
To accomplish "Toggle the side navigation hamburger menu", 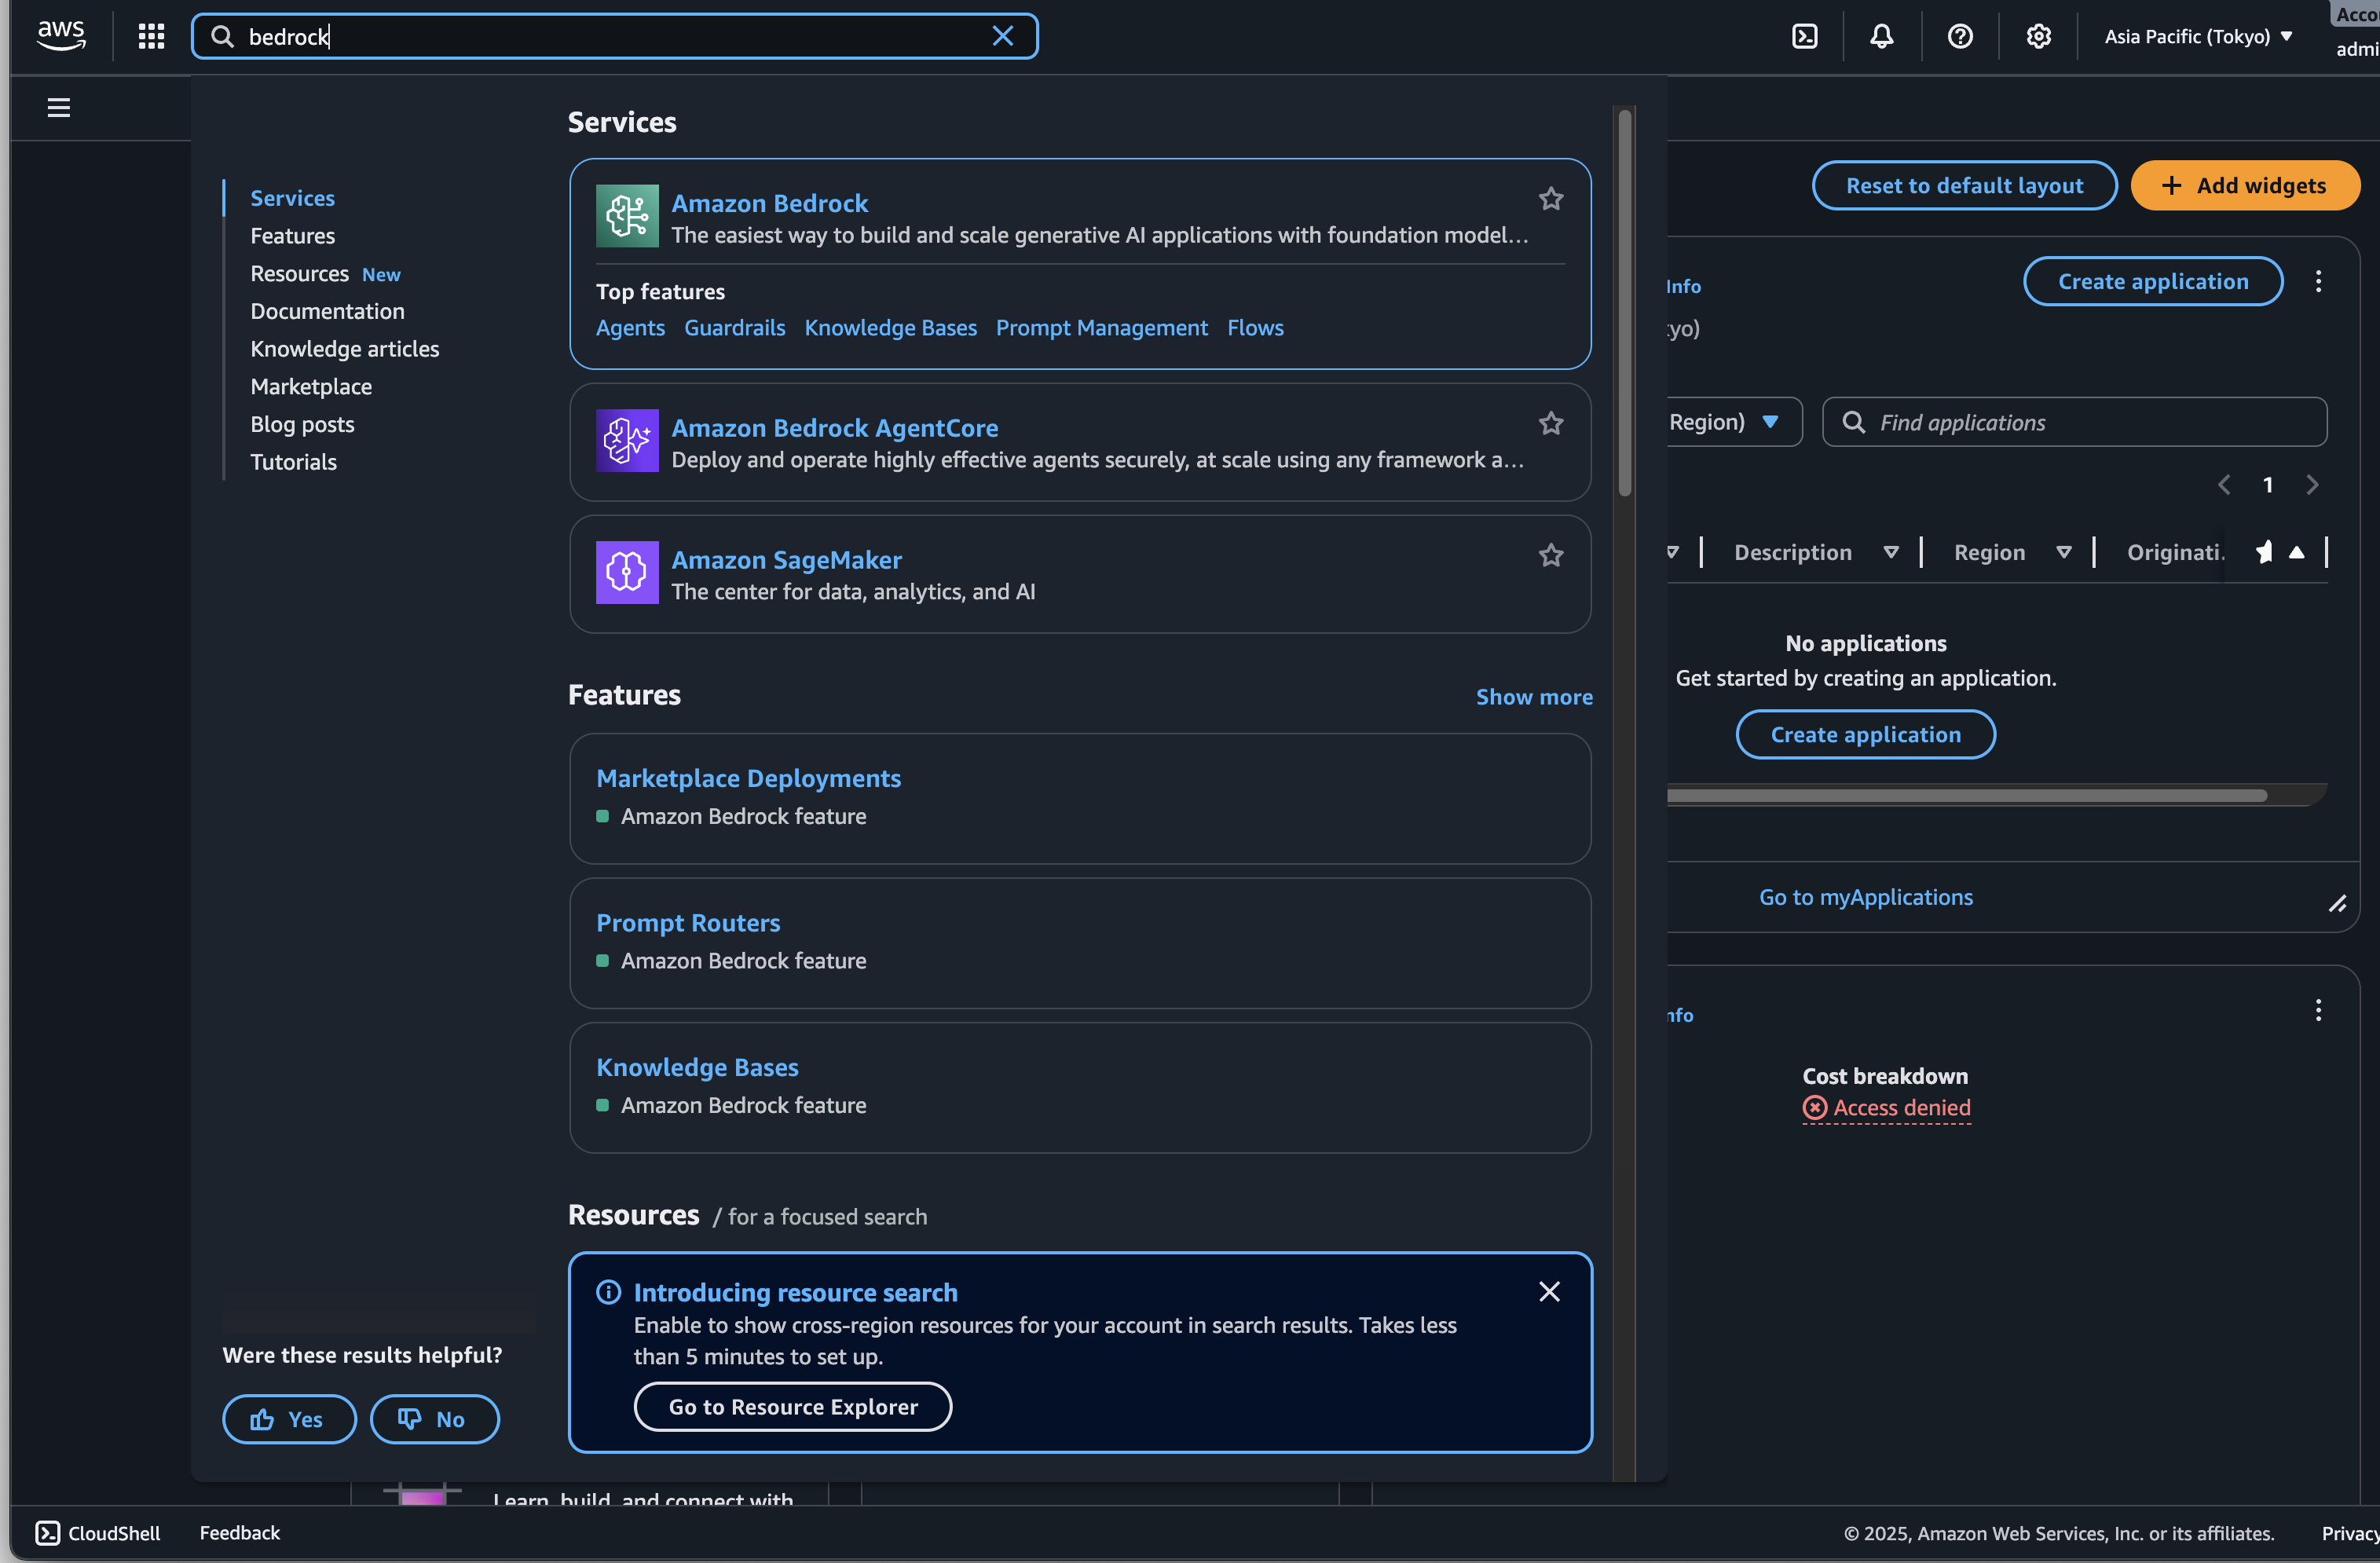I will [59, 107].
